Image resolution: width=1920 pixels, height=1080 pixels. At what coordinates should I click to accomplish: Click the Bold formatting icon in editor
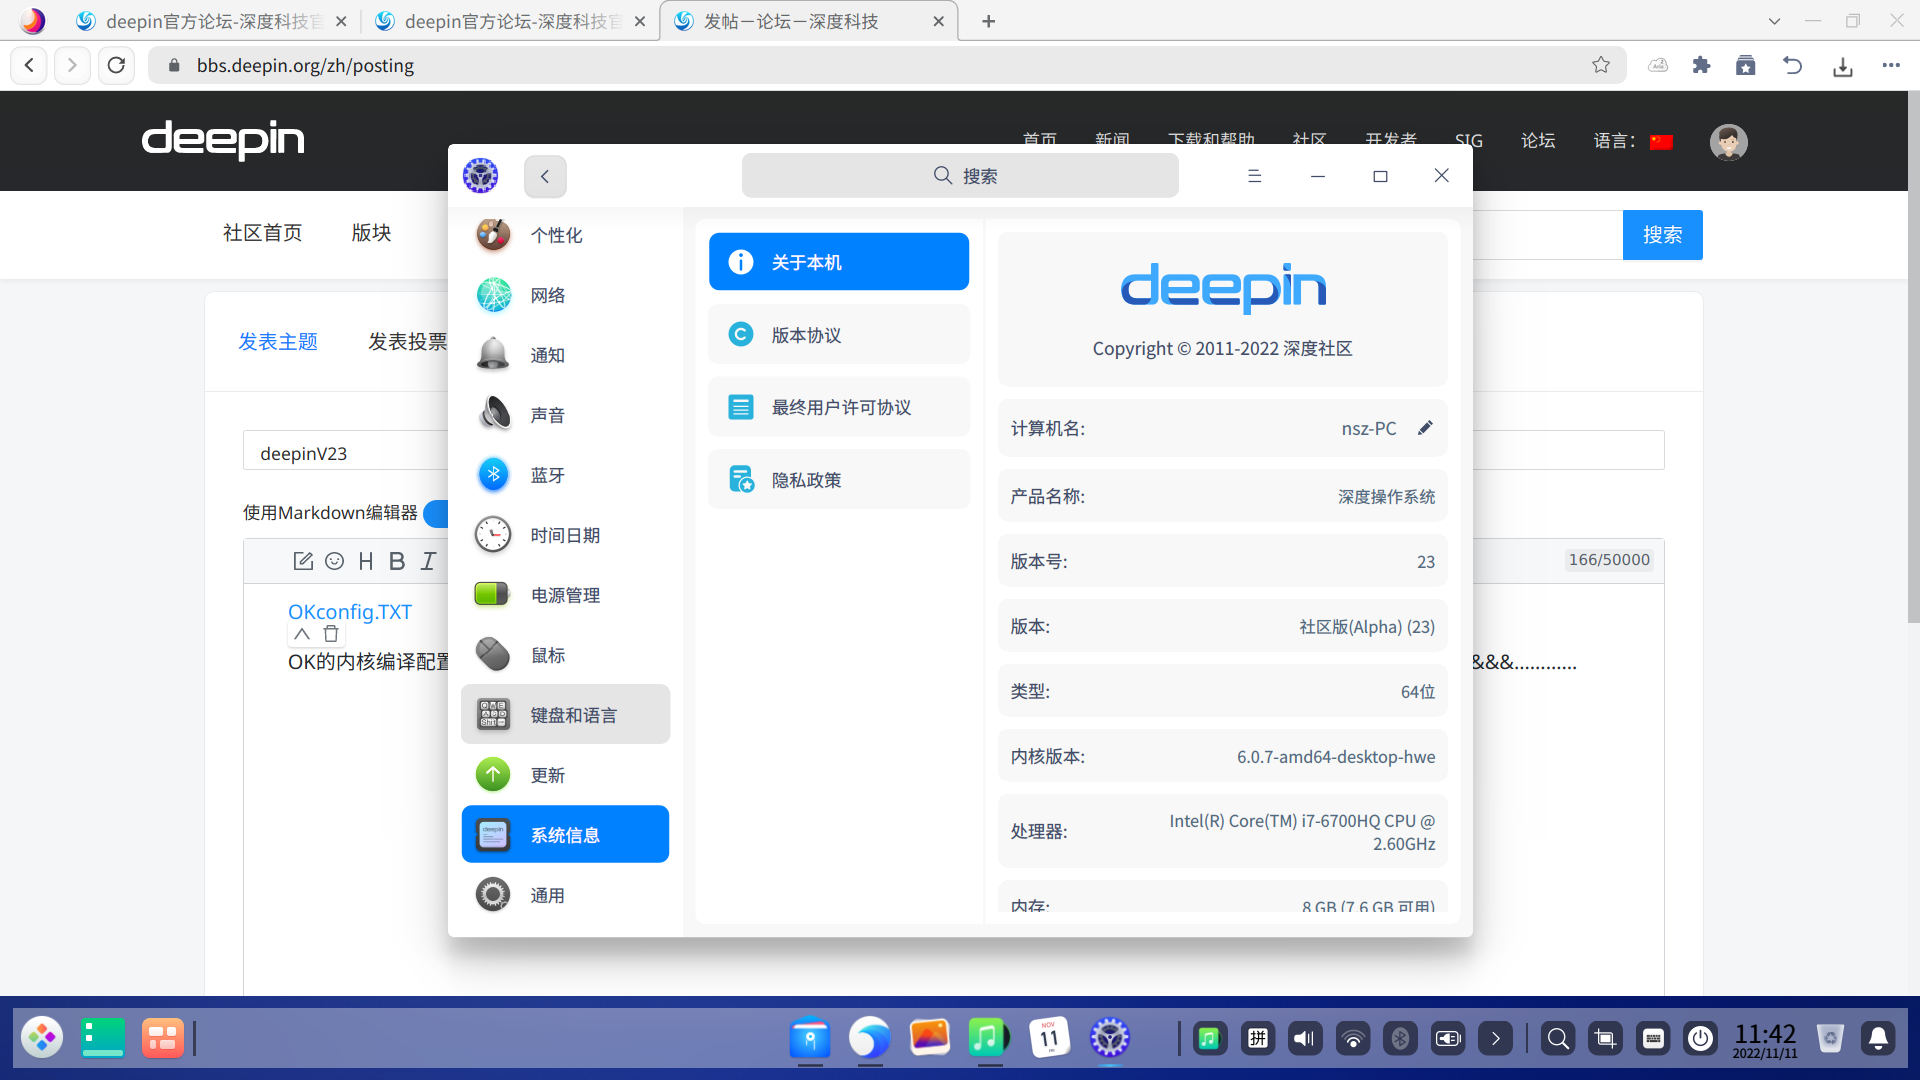[x=397, y=561]
